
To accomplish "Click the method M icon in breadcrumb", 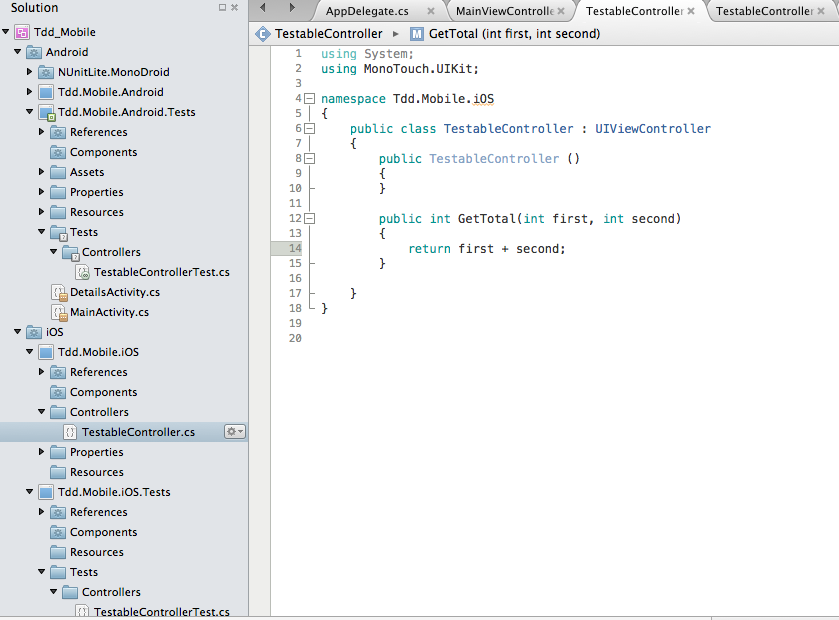I will [417, 34].
